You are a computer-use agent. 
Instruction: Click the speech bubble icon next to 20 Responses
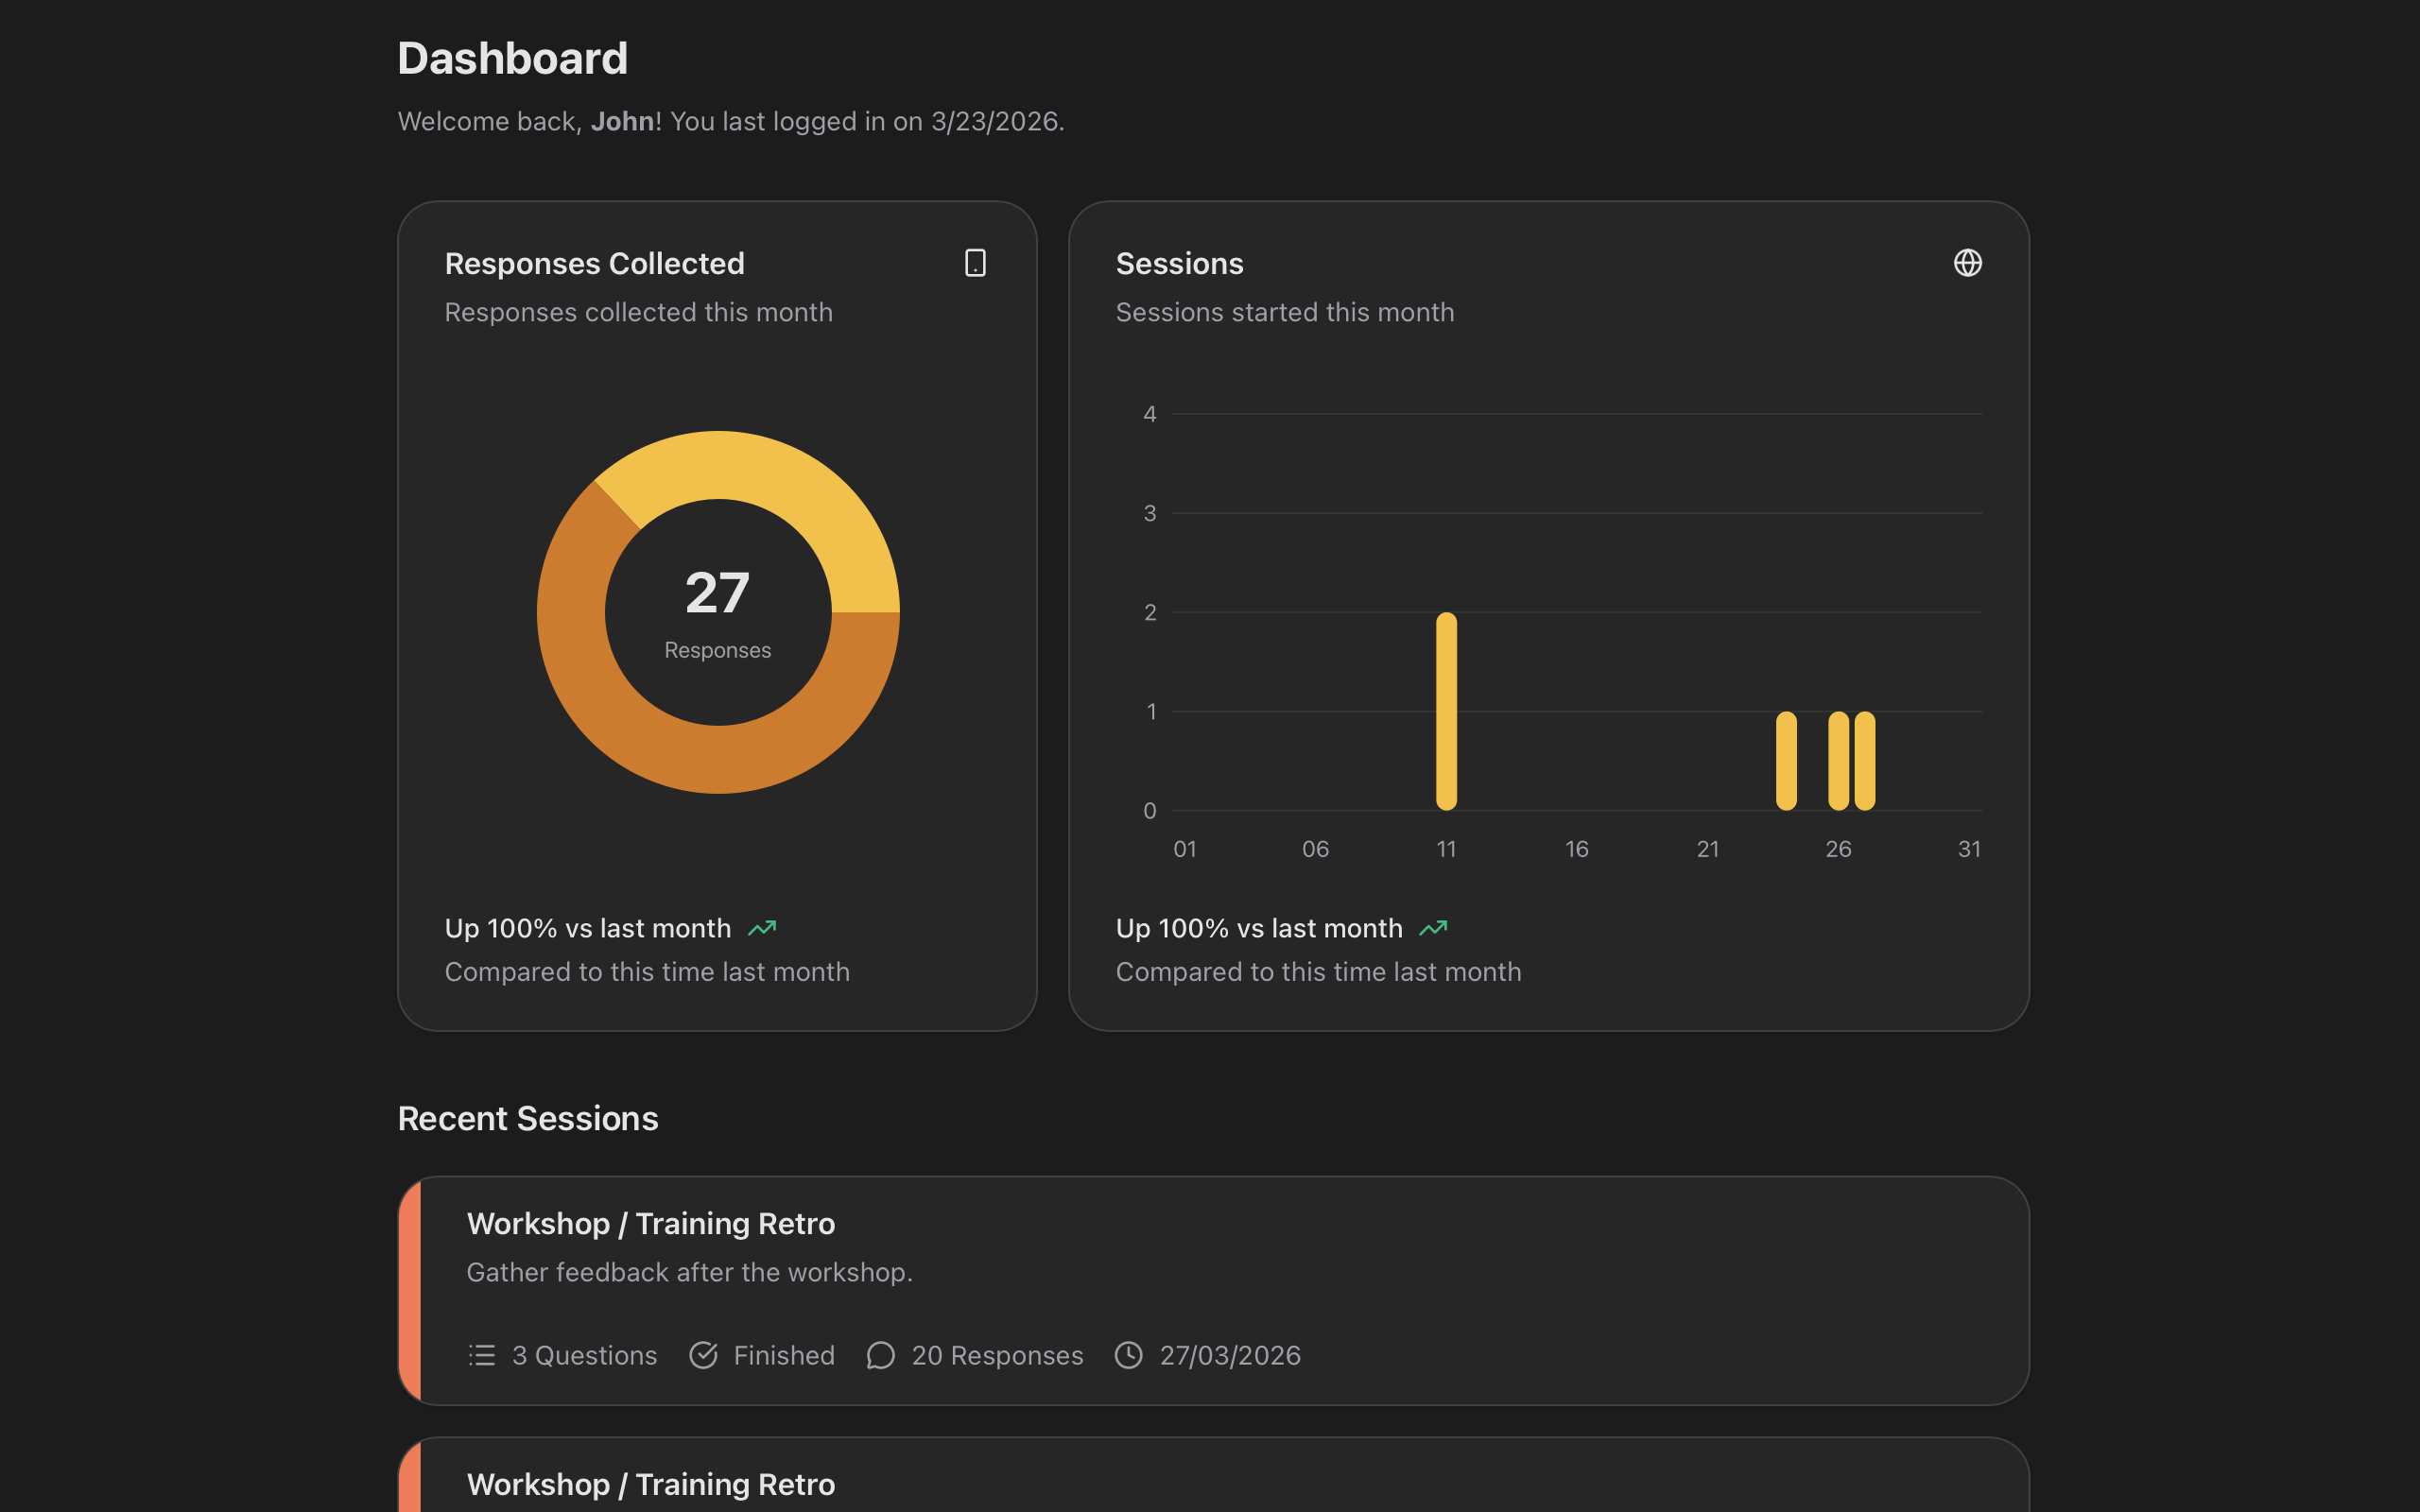(x=880, y=1355)
